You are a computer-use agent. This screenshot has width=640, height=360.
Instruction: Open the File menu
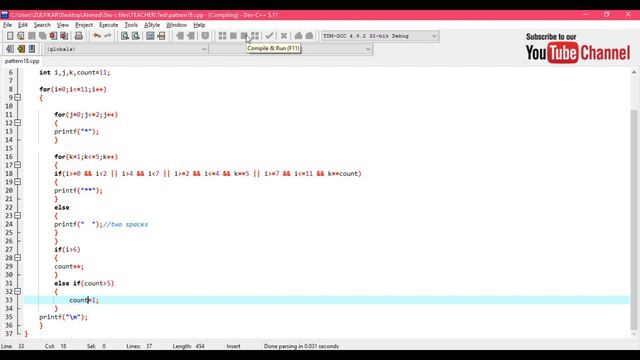coord(7,25)
